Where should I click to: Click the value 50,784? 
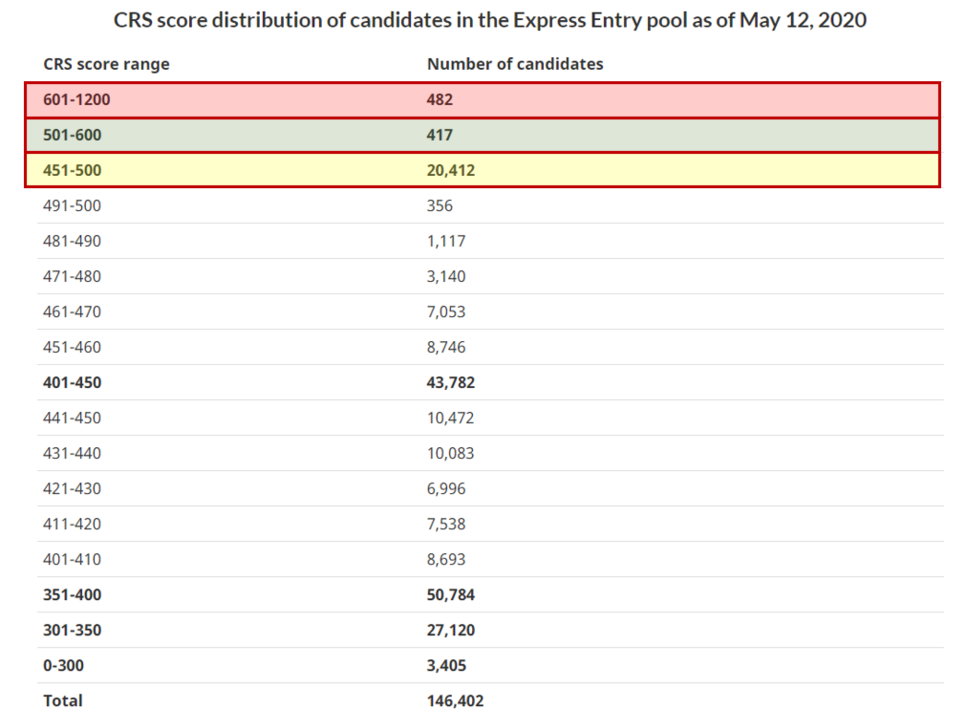pyautogui.click(x=450, y=595)
